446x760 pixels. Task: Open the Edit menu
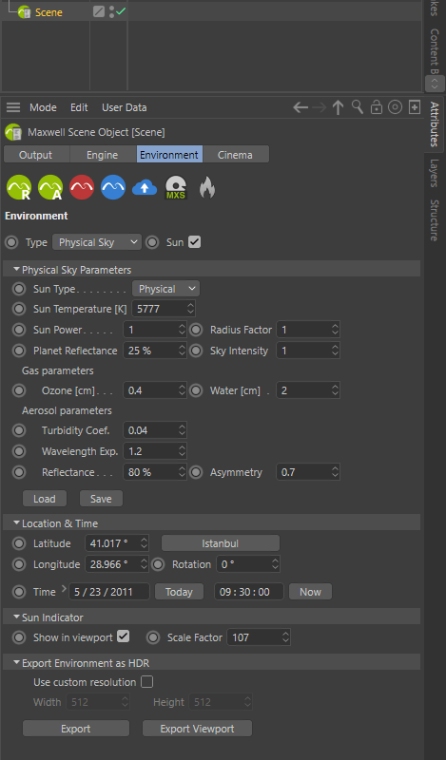coord(79,107)
